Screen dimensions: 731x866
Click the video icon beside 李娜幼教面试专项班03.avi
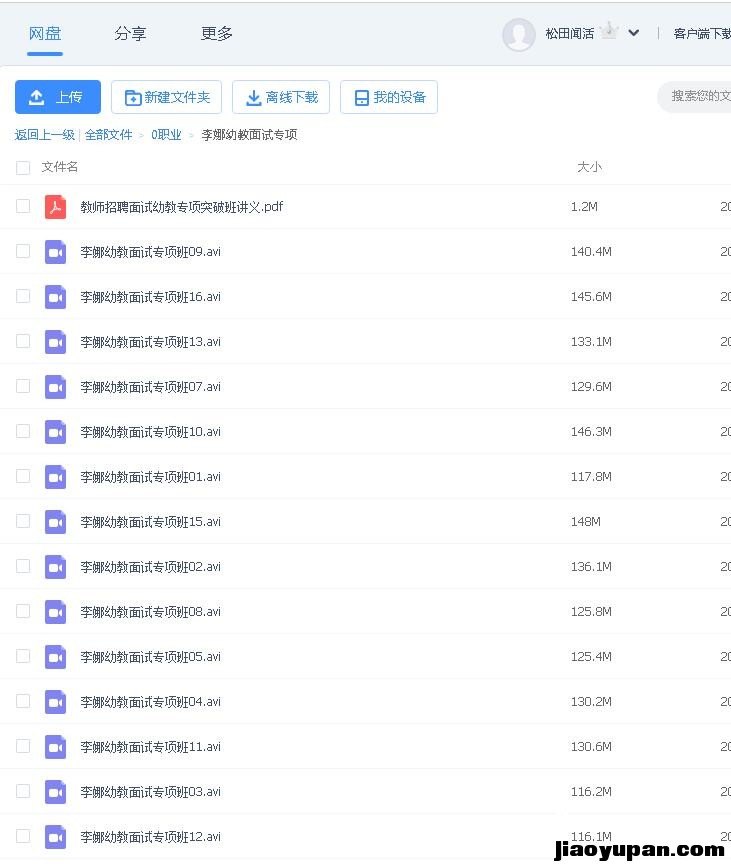coord(55,792)
